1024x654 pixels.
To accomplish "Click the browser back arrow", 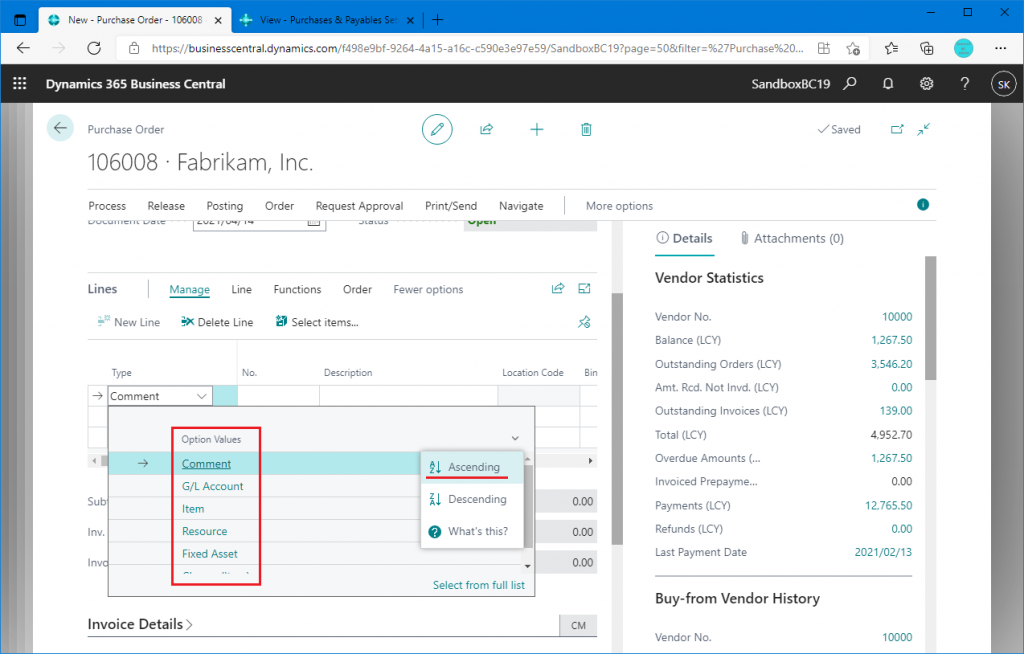I will 24,48.
